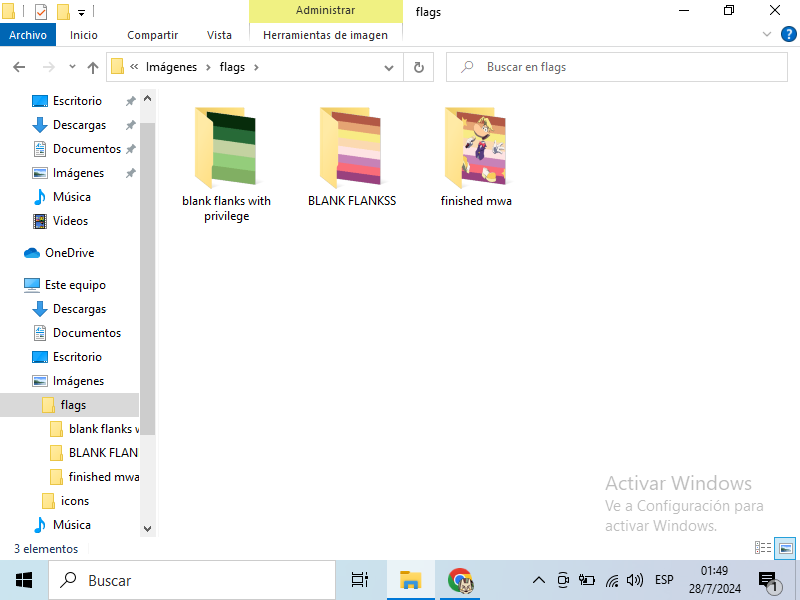Open Customize Quick Access Toolbar dropdown
The height and width of the screenshot is (600, 800).
click(x=81, y=12)
